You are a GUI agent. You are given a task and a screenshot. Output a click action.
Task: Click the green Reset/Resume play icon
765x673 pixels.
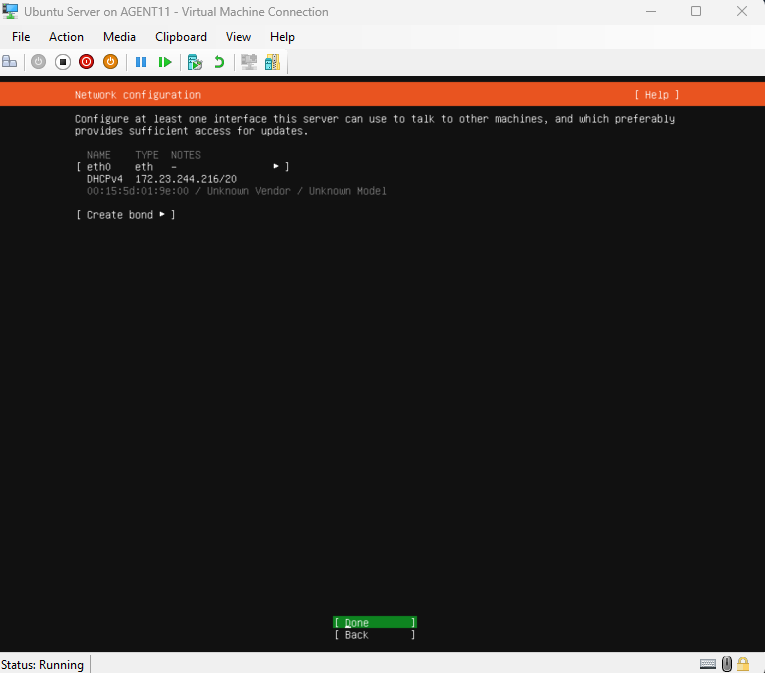(x=165, y=62)
